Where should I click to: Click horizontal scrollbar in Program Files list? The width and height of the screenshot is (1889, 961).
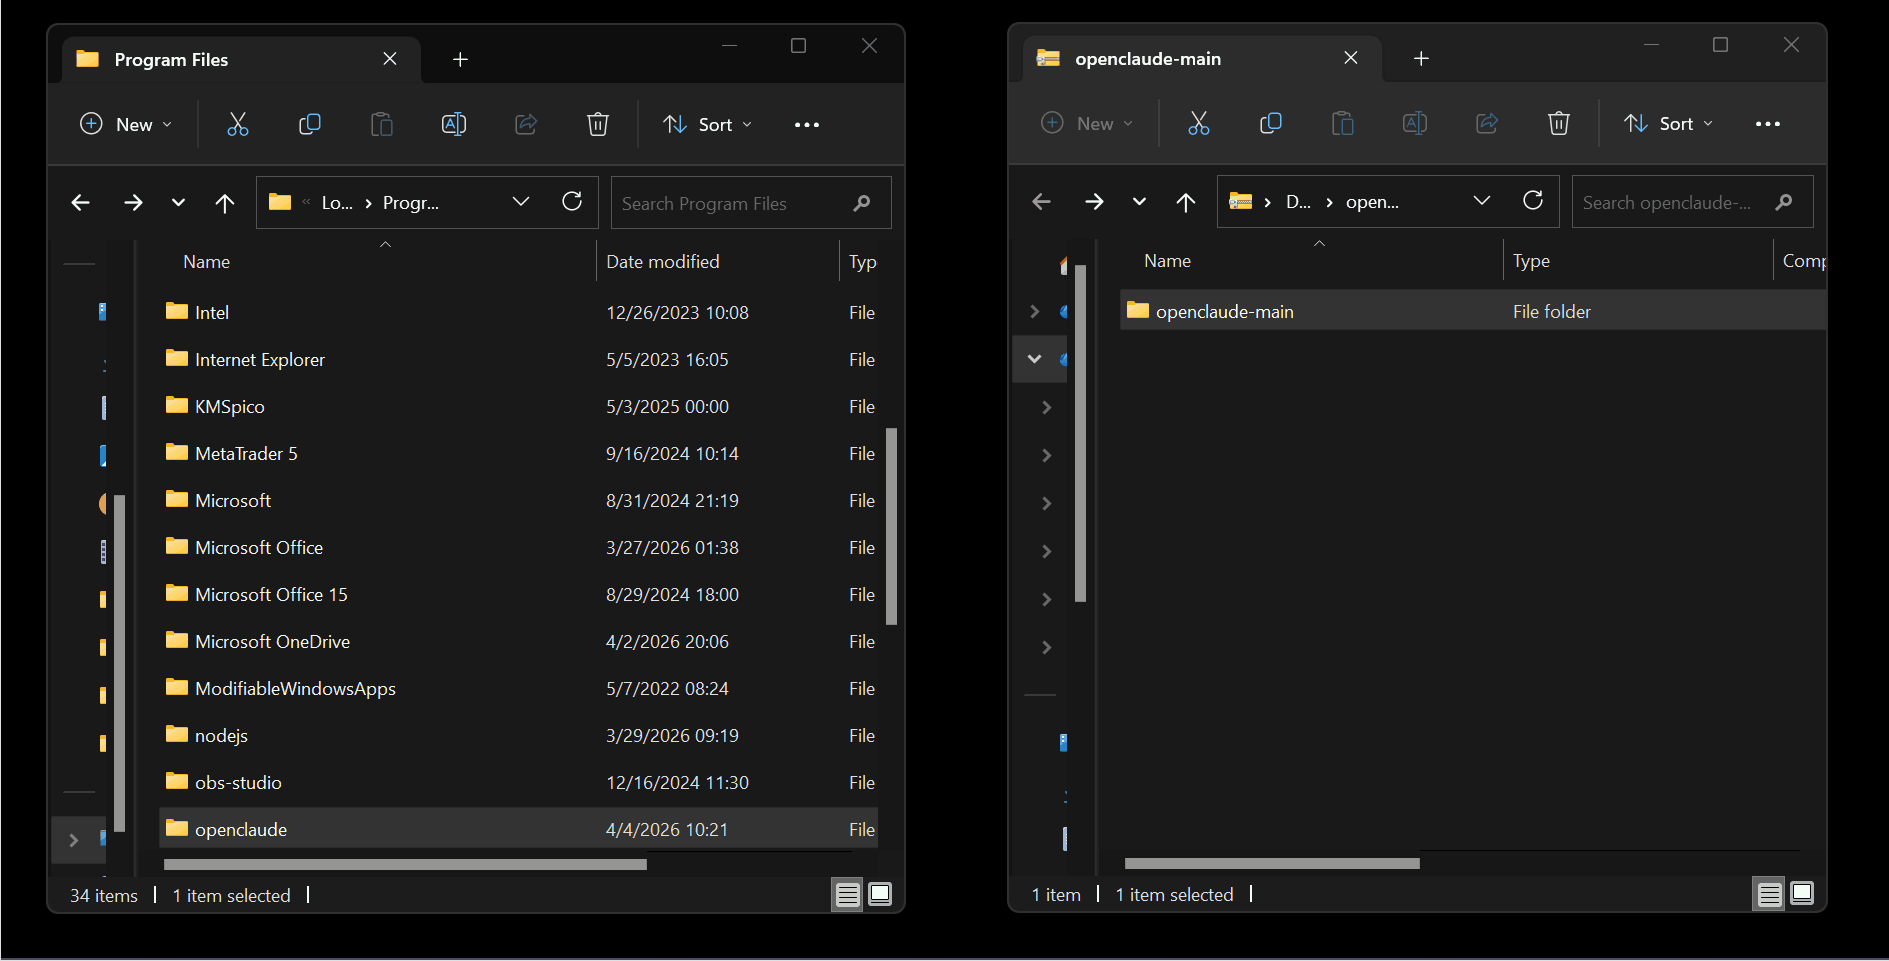[x=405, y=865]
